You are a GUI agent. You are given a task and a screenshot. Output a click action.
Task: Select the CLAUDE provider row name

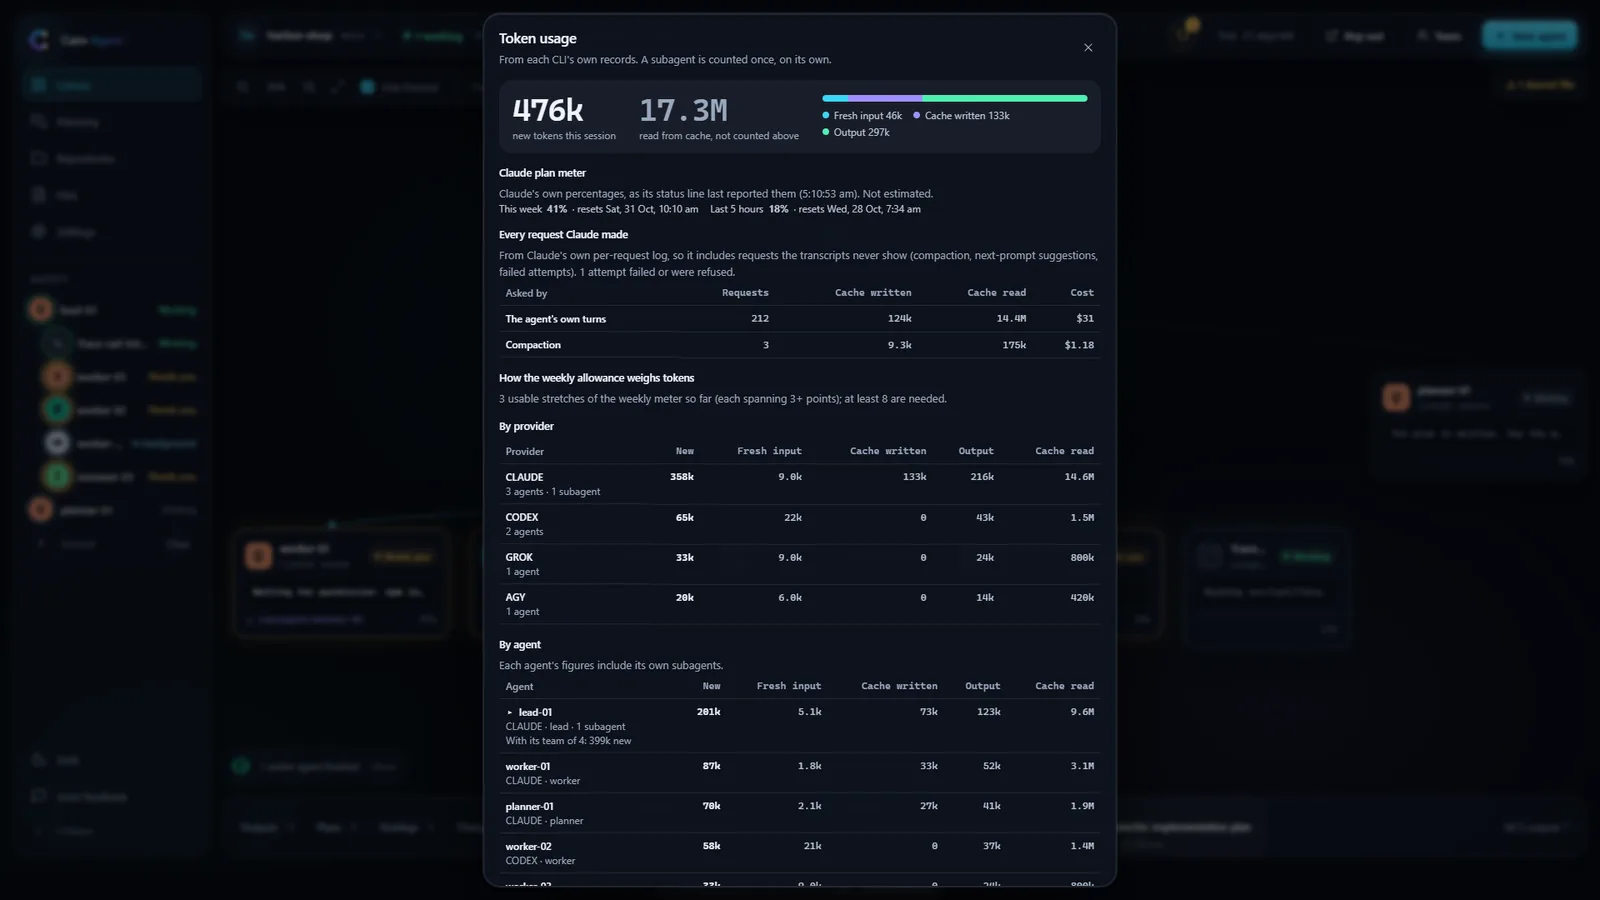[x=524, y=477]
